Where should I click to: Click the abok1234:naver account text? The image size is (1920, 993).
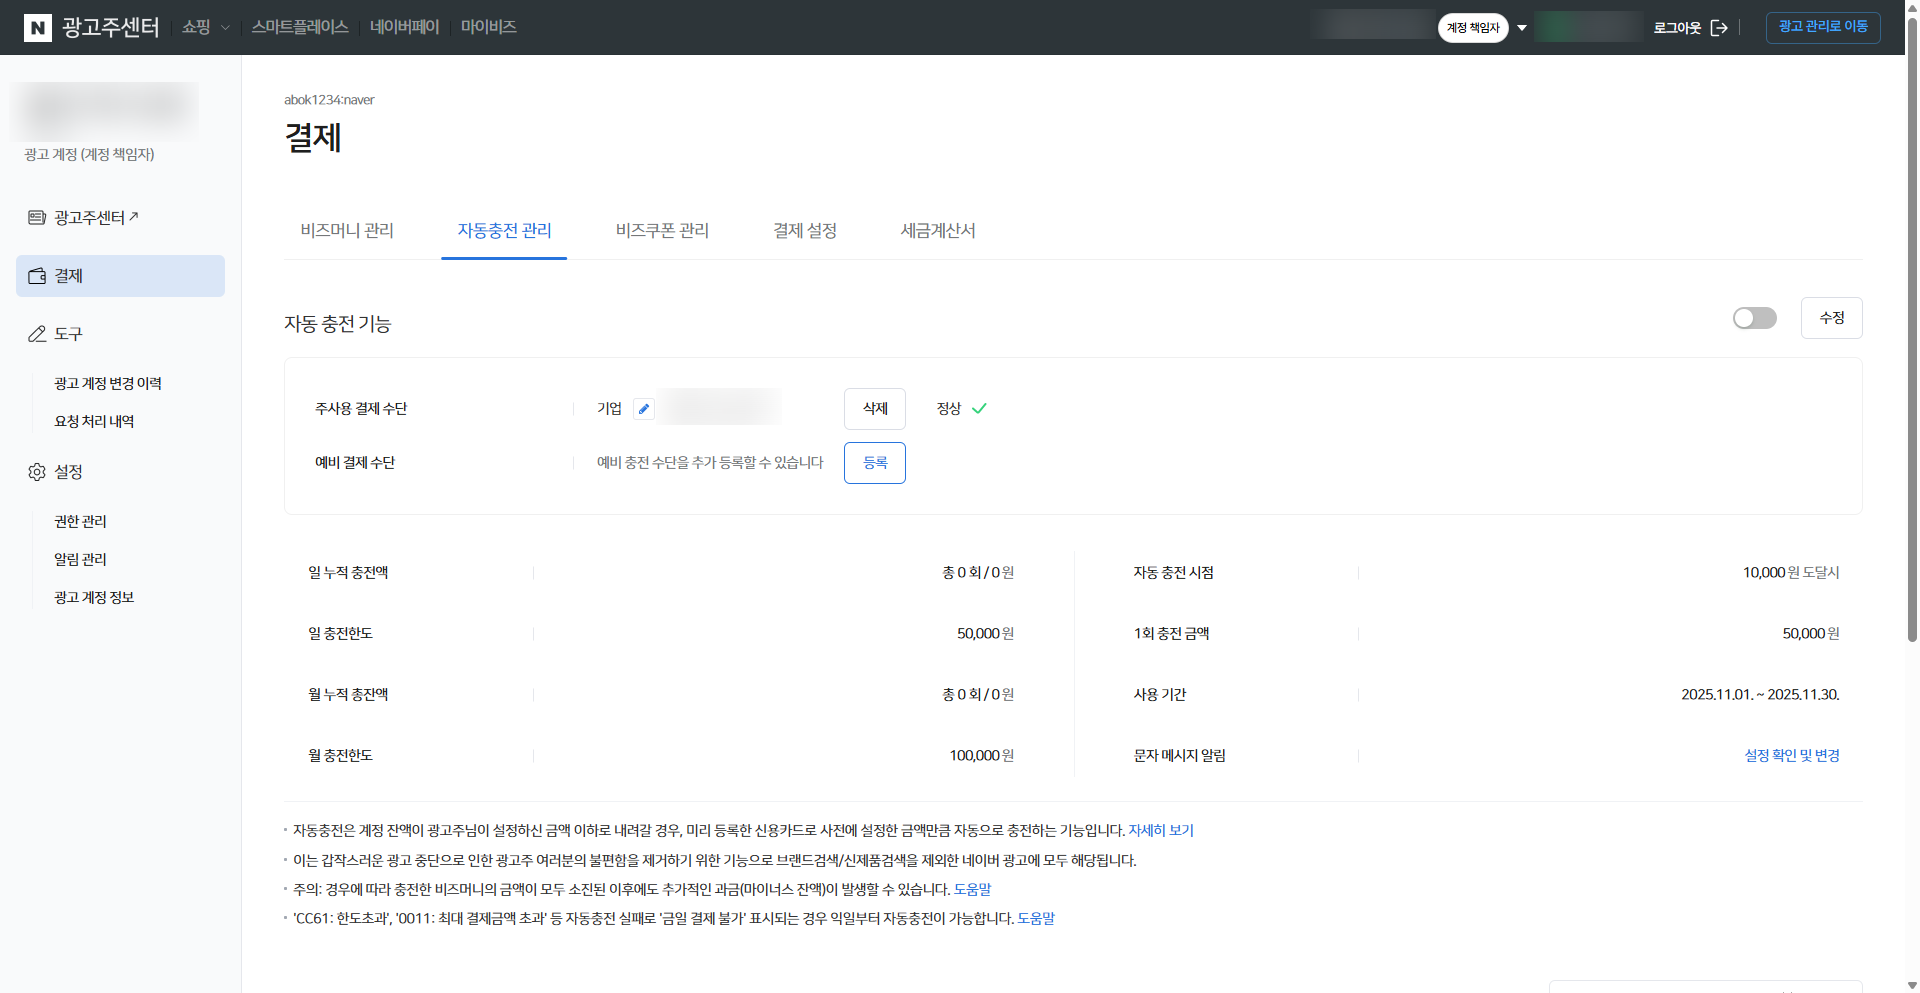(329, 100)
